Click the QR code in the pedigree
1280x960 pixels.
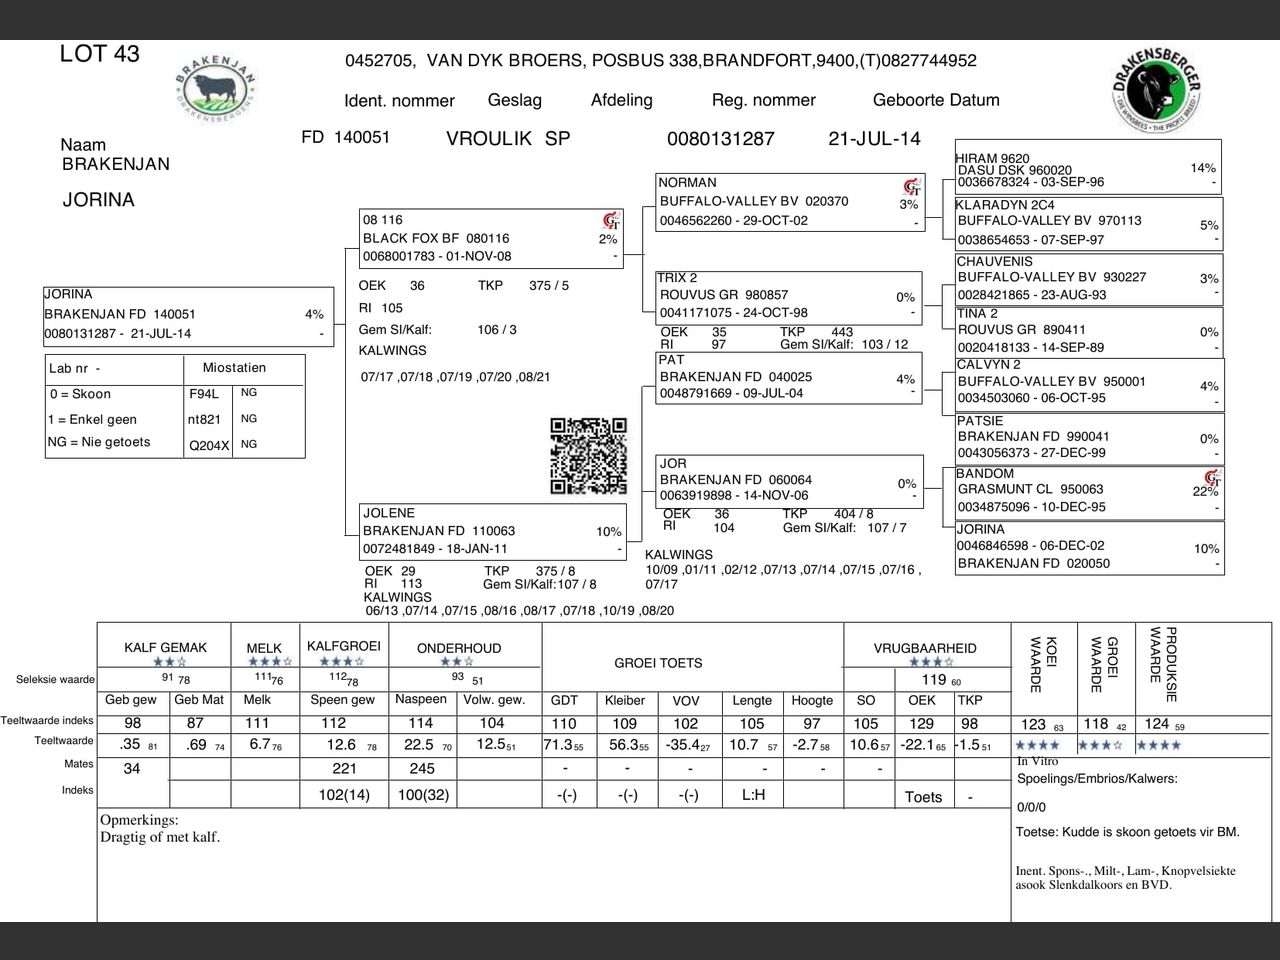[589, 456]
